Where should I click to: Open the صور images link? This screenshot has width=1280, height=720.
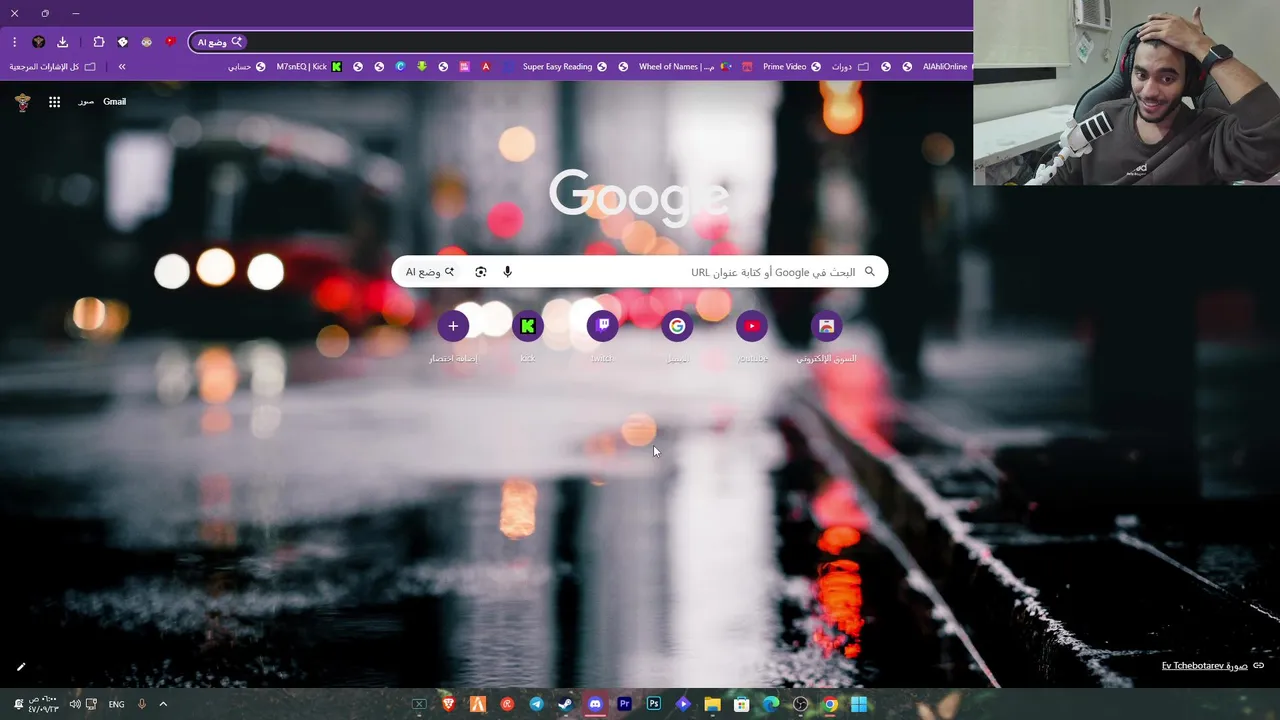point(86,102)
